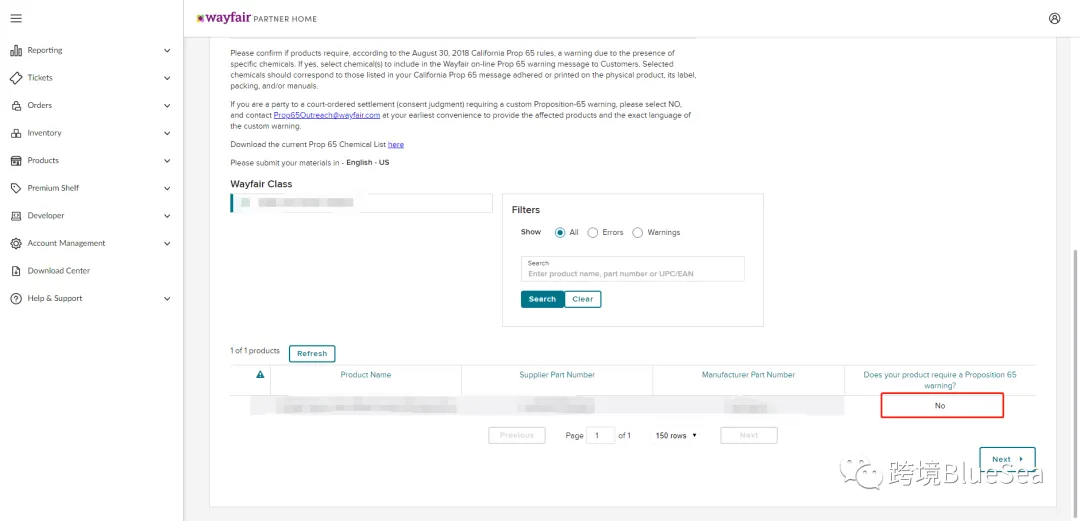This screenshot has width=1080, height=521.
Task: Click the Premium Shelf tag icon
Action: 16,188
